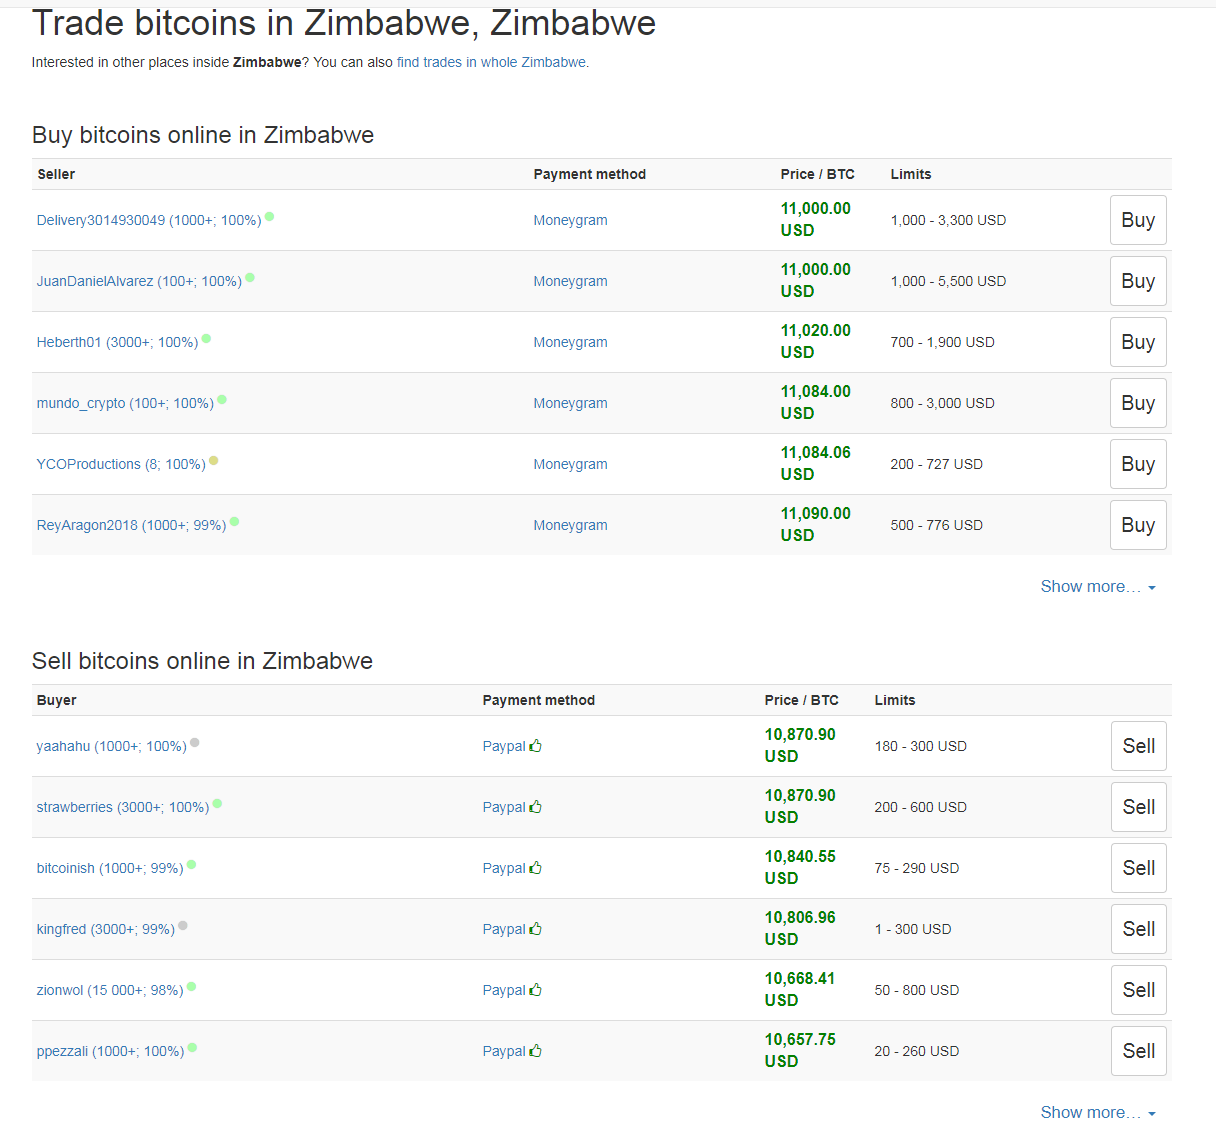Click limits '1 - 300 USD'
The image size is (1216, 1138).
coord(913,929)
